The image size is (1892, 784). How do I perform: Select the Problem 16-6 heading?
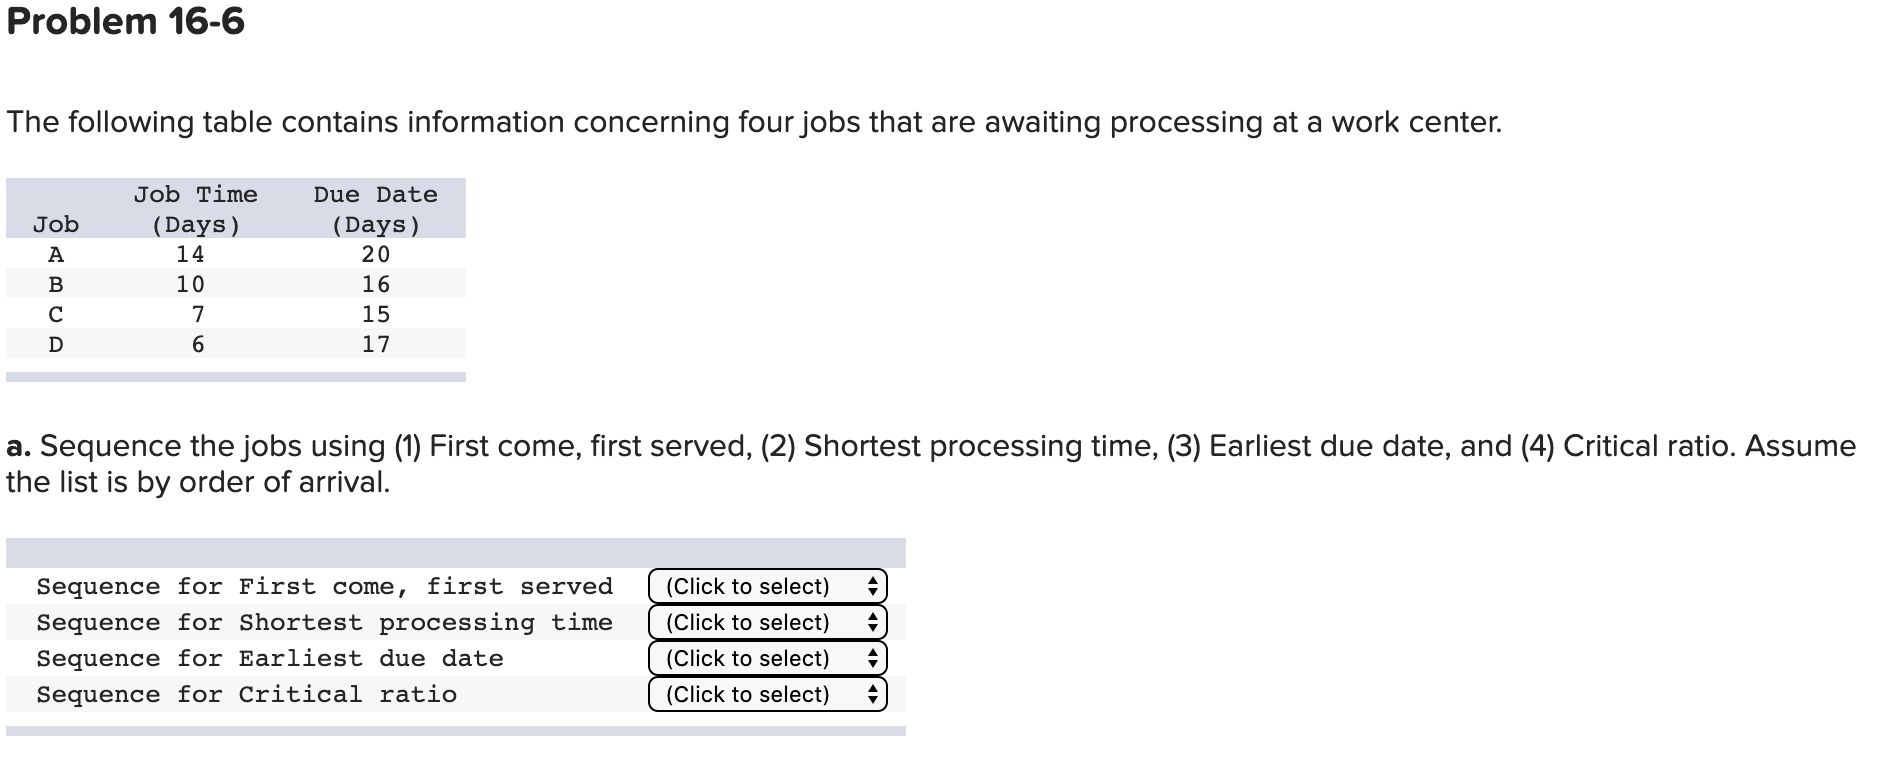pos(125,21)
